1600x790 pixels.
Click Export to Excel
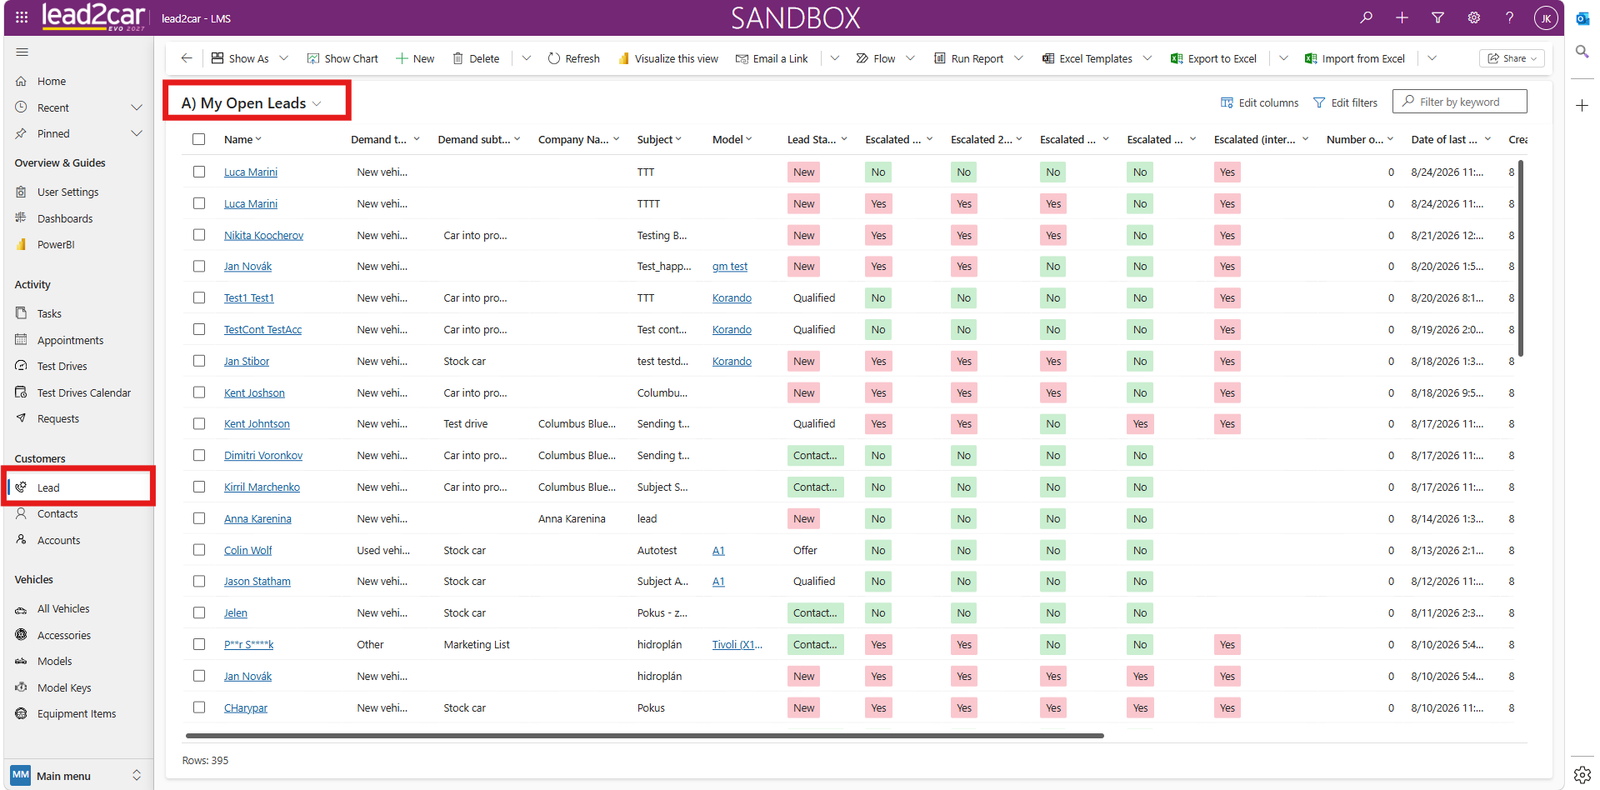click(x=1213, y=58)
